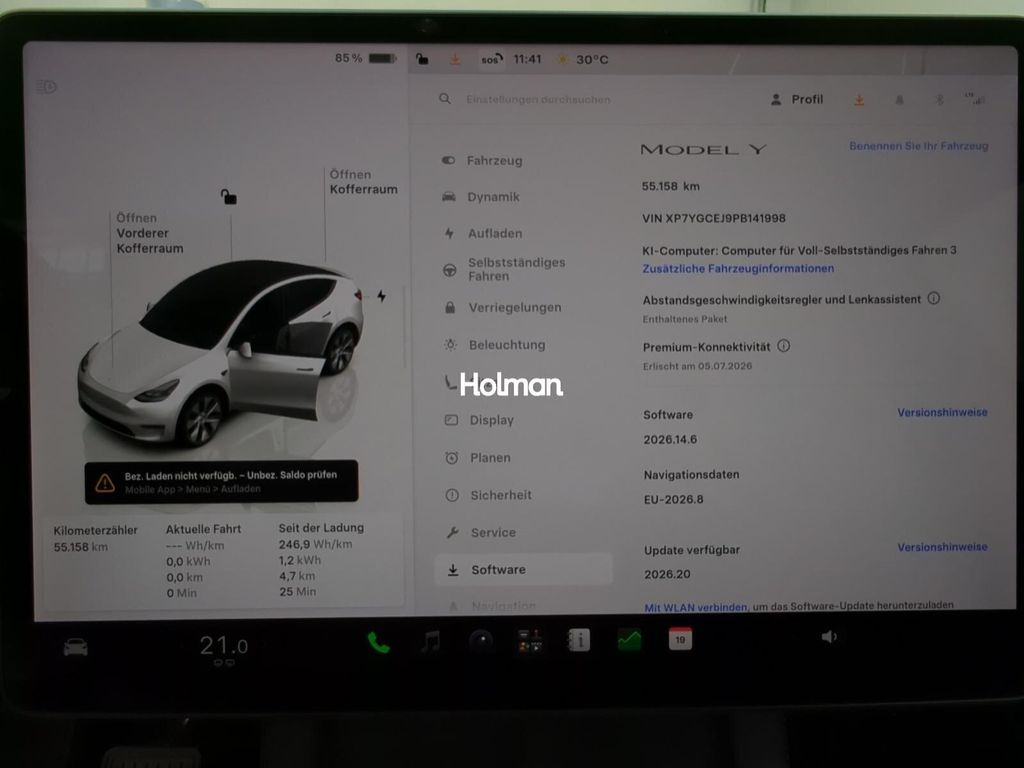Screen dimensions: 1024x768
Task: Open the energy graph app
Action: [630, 639]
